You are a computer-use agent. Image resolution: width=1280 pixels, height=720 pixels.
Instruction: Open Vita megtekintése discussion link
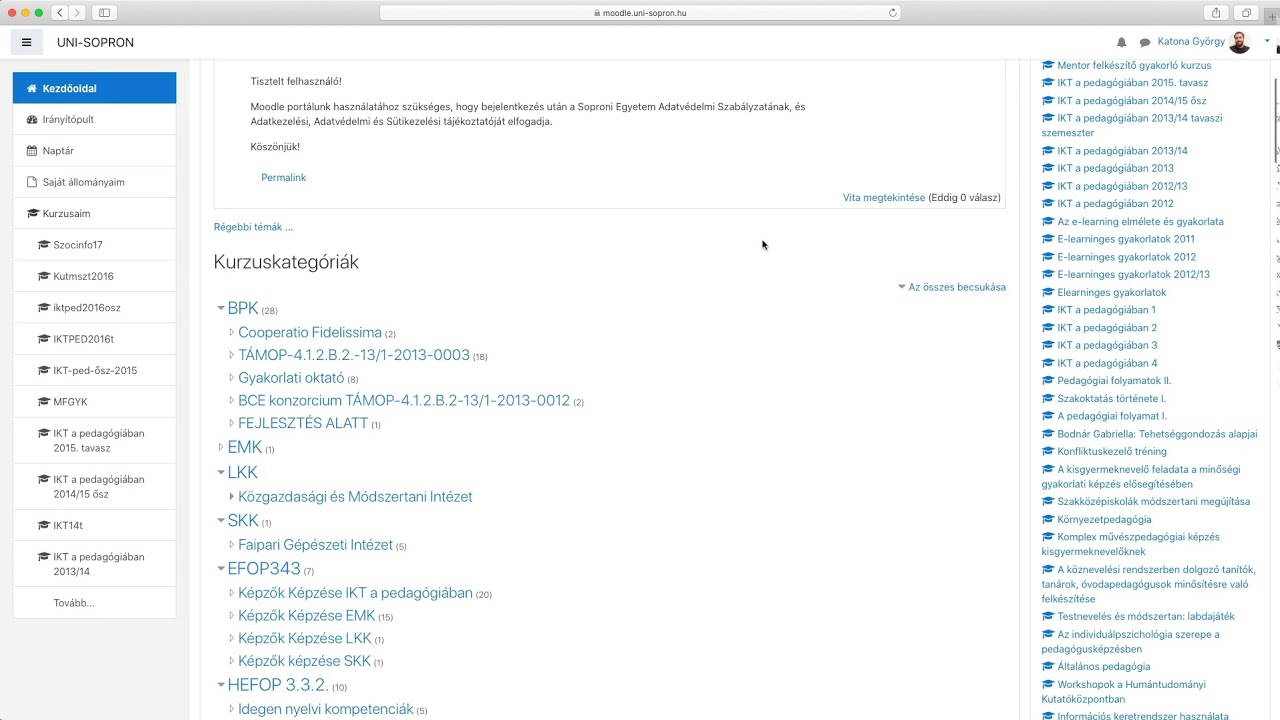point(883,198)
